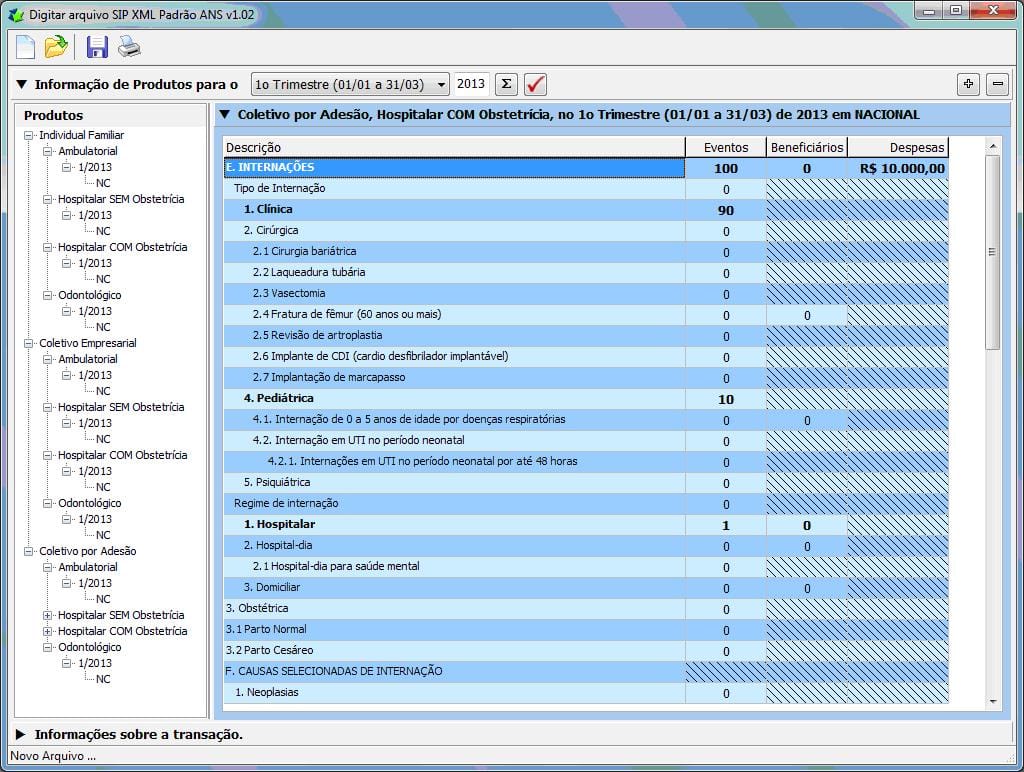Collapse the Individual Familiar tree node
Screen dimensions: 1024x772
click(28, 135)
